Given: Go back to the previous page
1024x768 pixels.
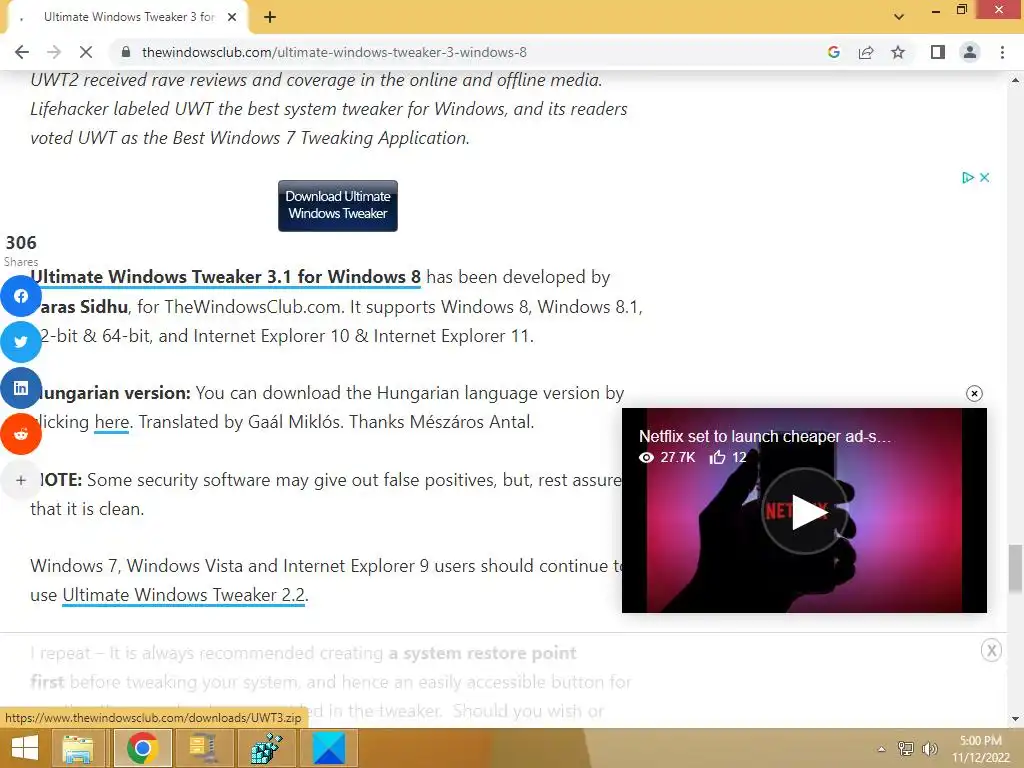Looking at the screenshot, I should 22,52.
